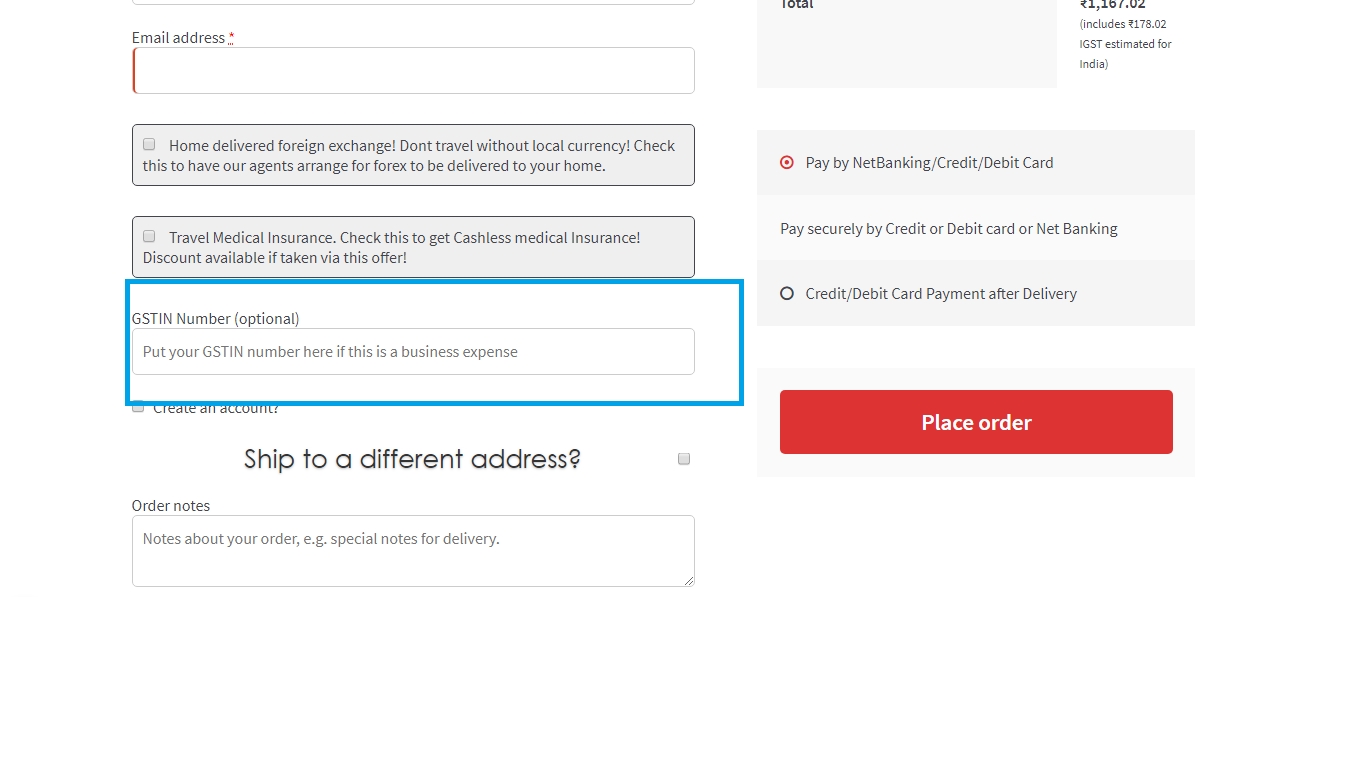Click the 'Credit/Debit Card Payment after Delivery' label

(941, 293)
